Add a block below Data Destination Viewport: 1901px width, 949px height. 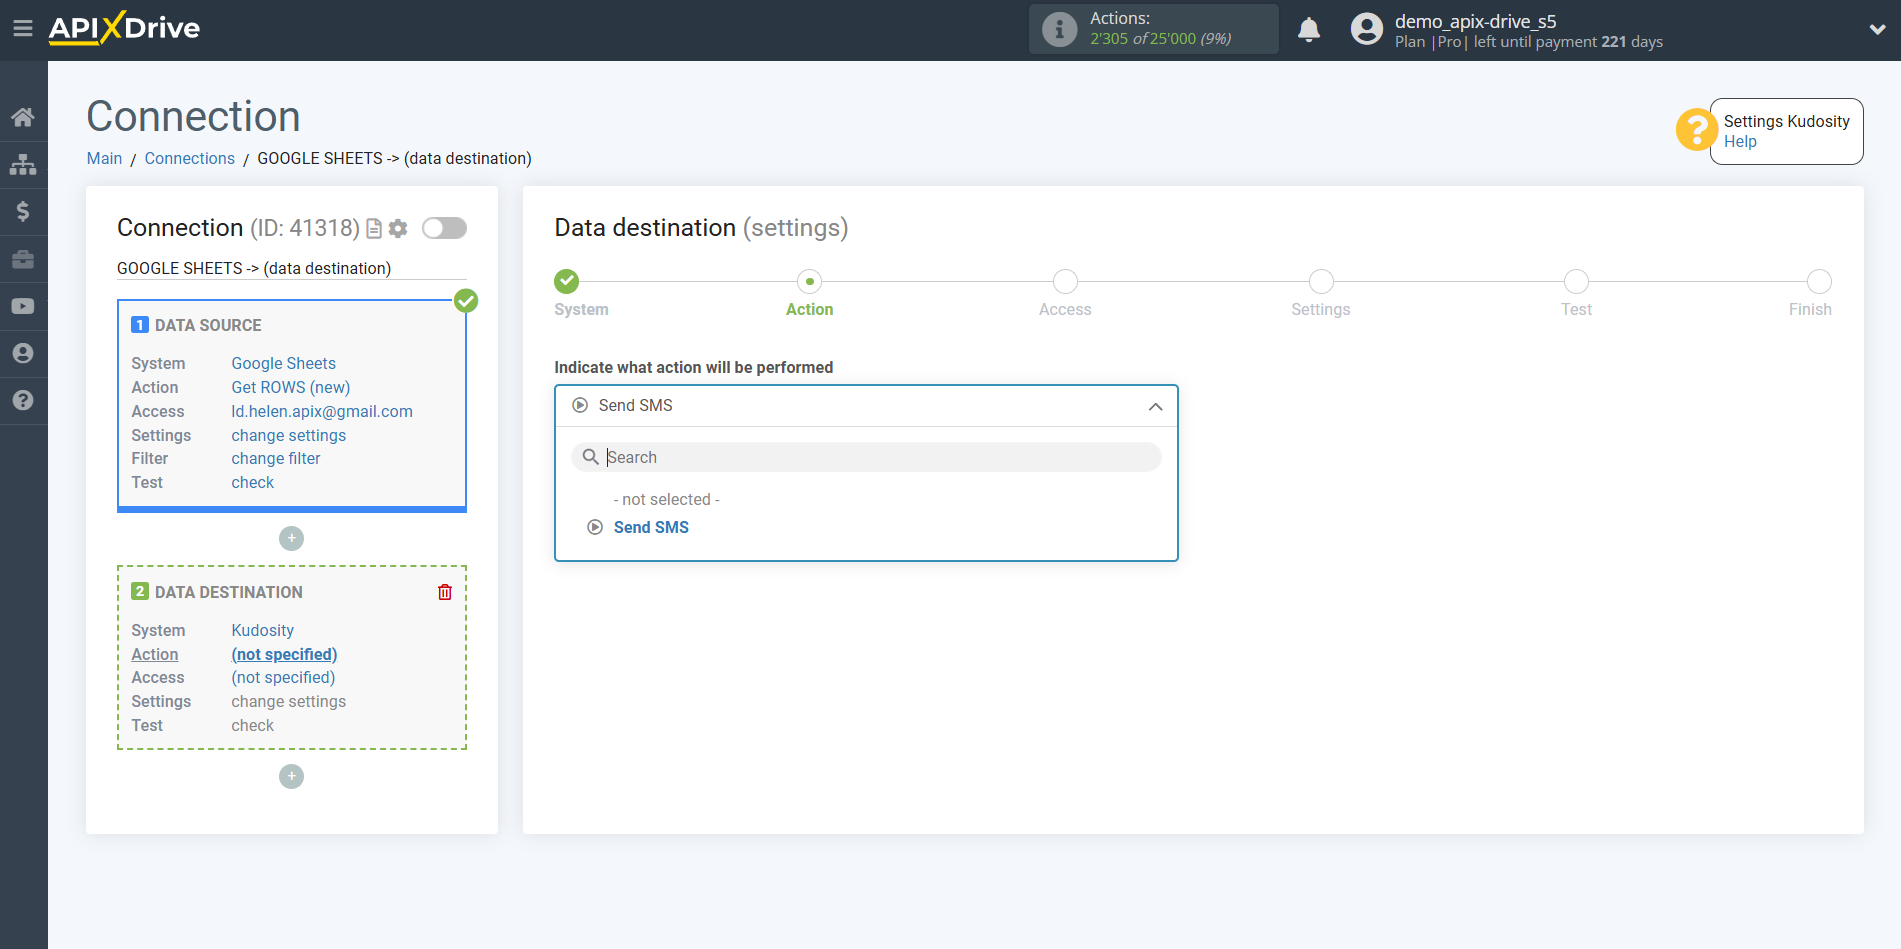(x=291, y=776)
